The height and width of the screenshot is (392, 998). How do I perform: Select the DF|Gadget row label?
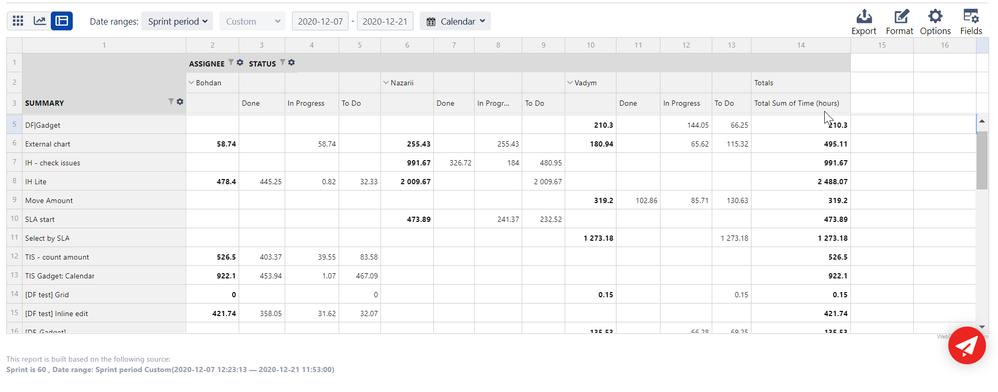click(43, 125)
